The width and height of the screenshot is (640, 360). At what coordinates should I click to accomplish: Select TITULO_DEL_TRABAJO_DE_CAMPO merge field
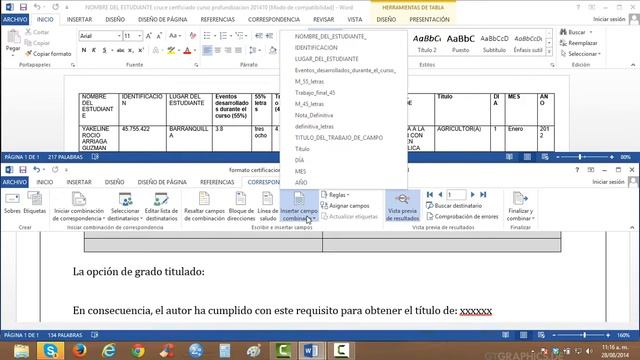point(339,138)
